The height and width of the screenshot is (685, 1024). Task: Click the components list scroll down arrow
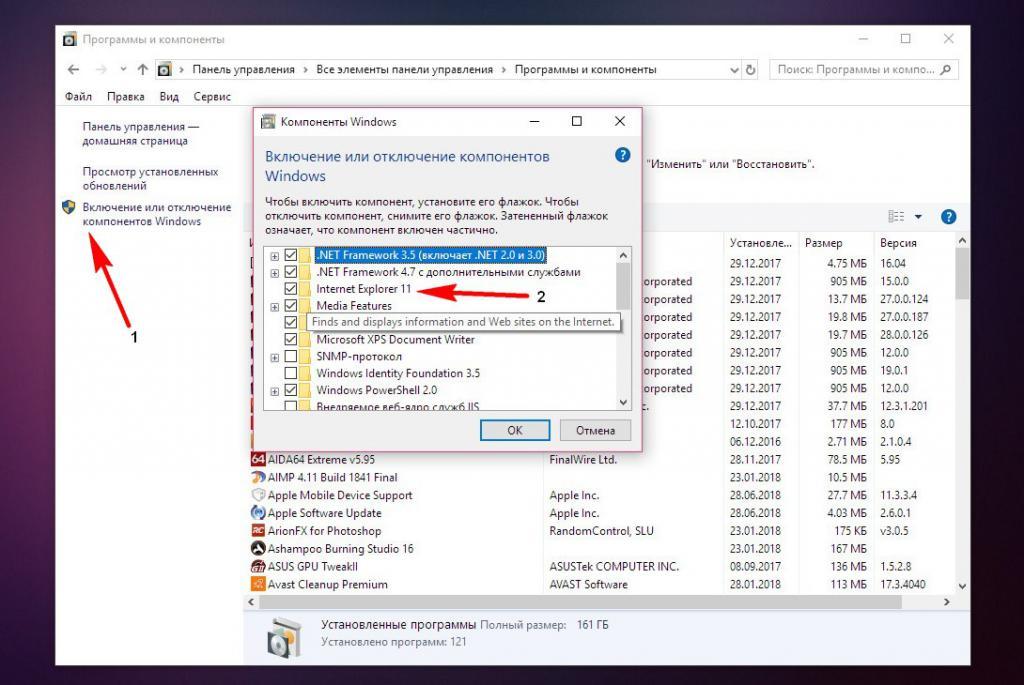click(623, 402)
